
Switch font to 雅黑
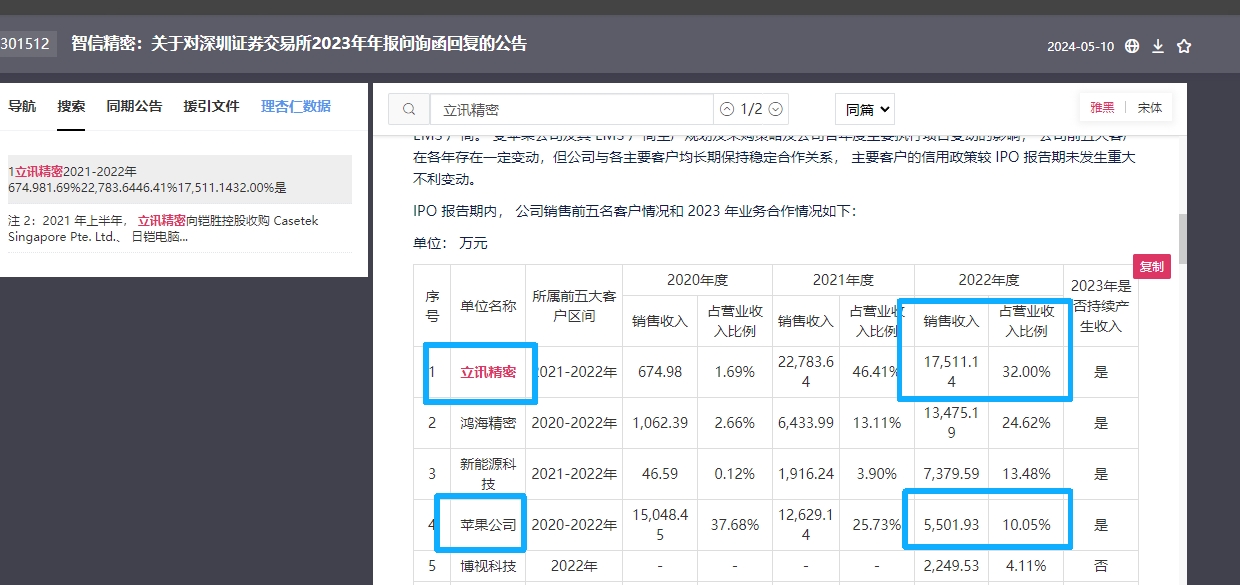tap(1102, 108)
